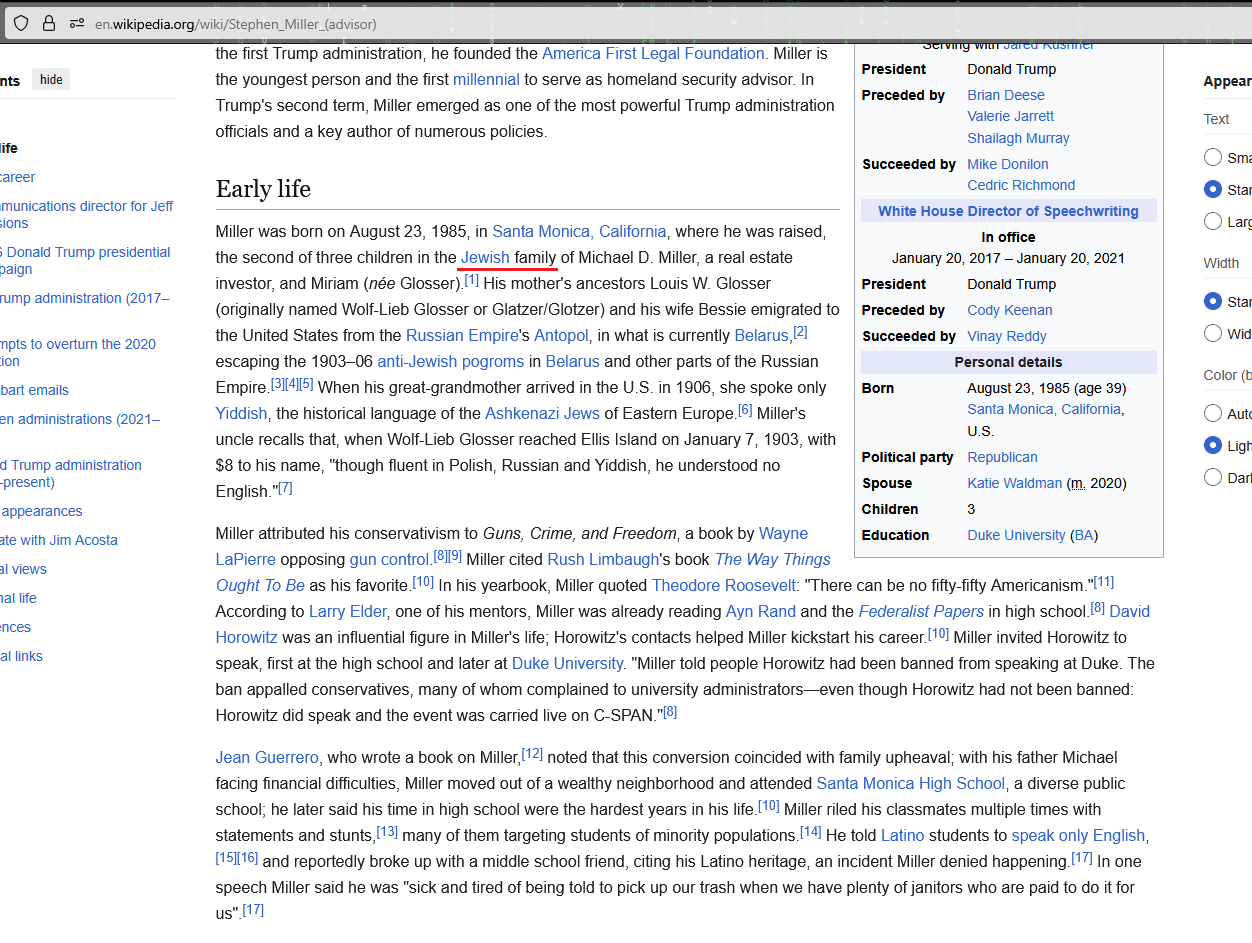
Task: Open citation reference [1]
Action: (472, 280)
